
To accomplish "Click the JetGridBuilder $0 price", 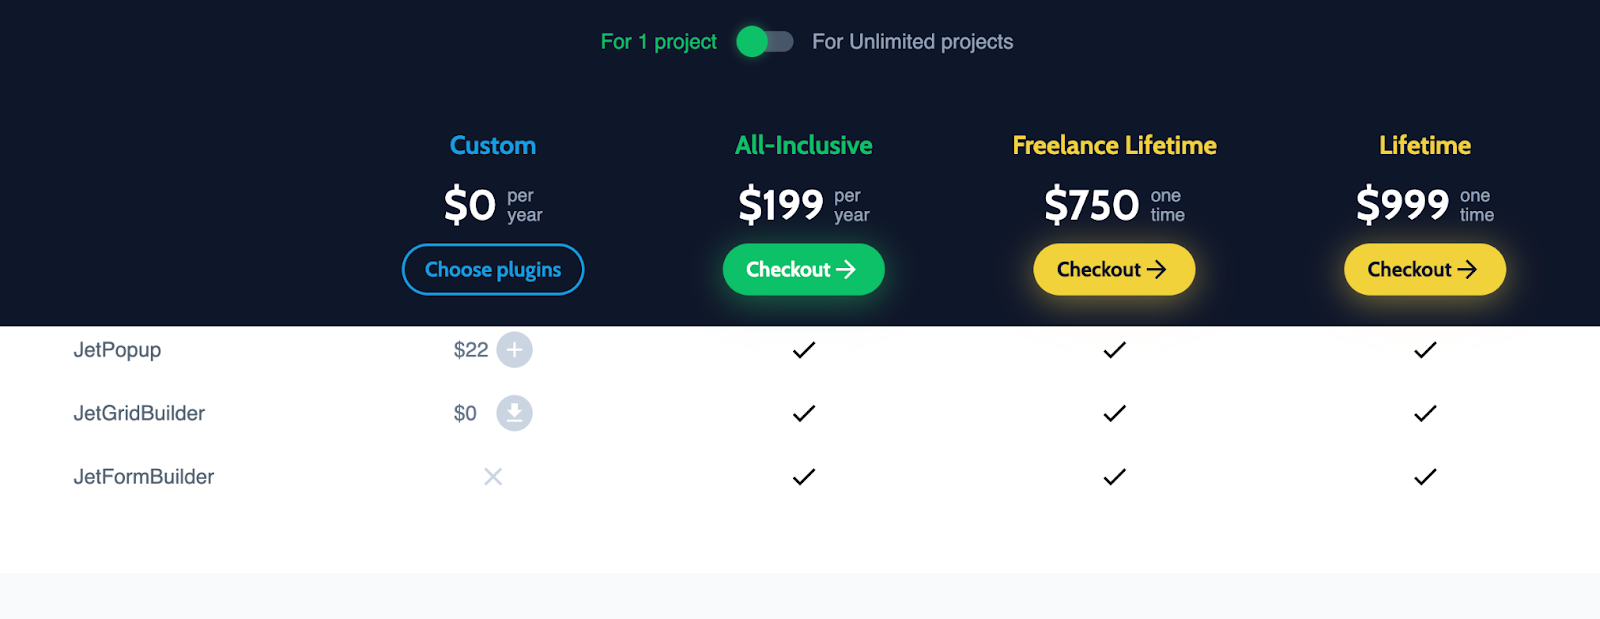I will 465,413.
